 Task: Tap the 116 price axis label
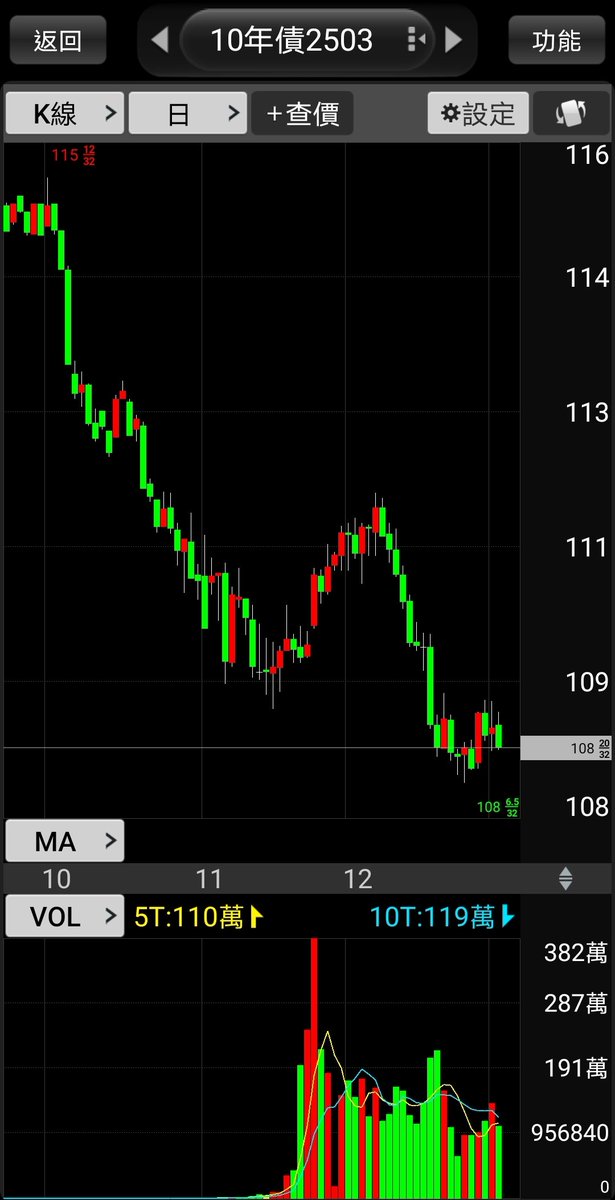587,154
